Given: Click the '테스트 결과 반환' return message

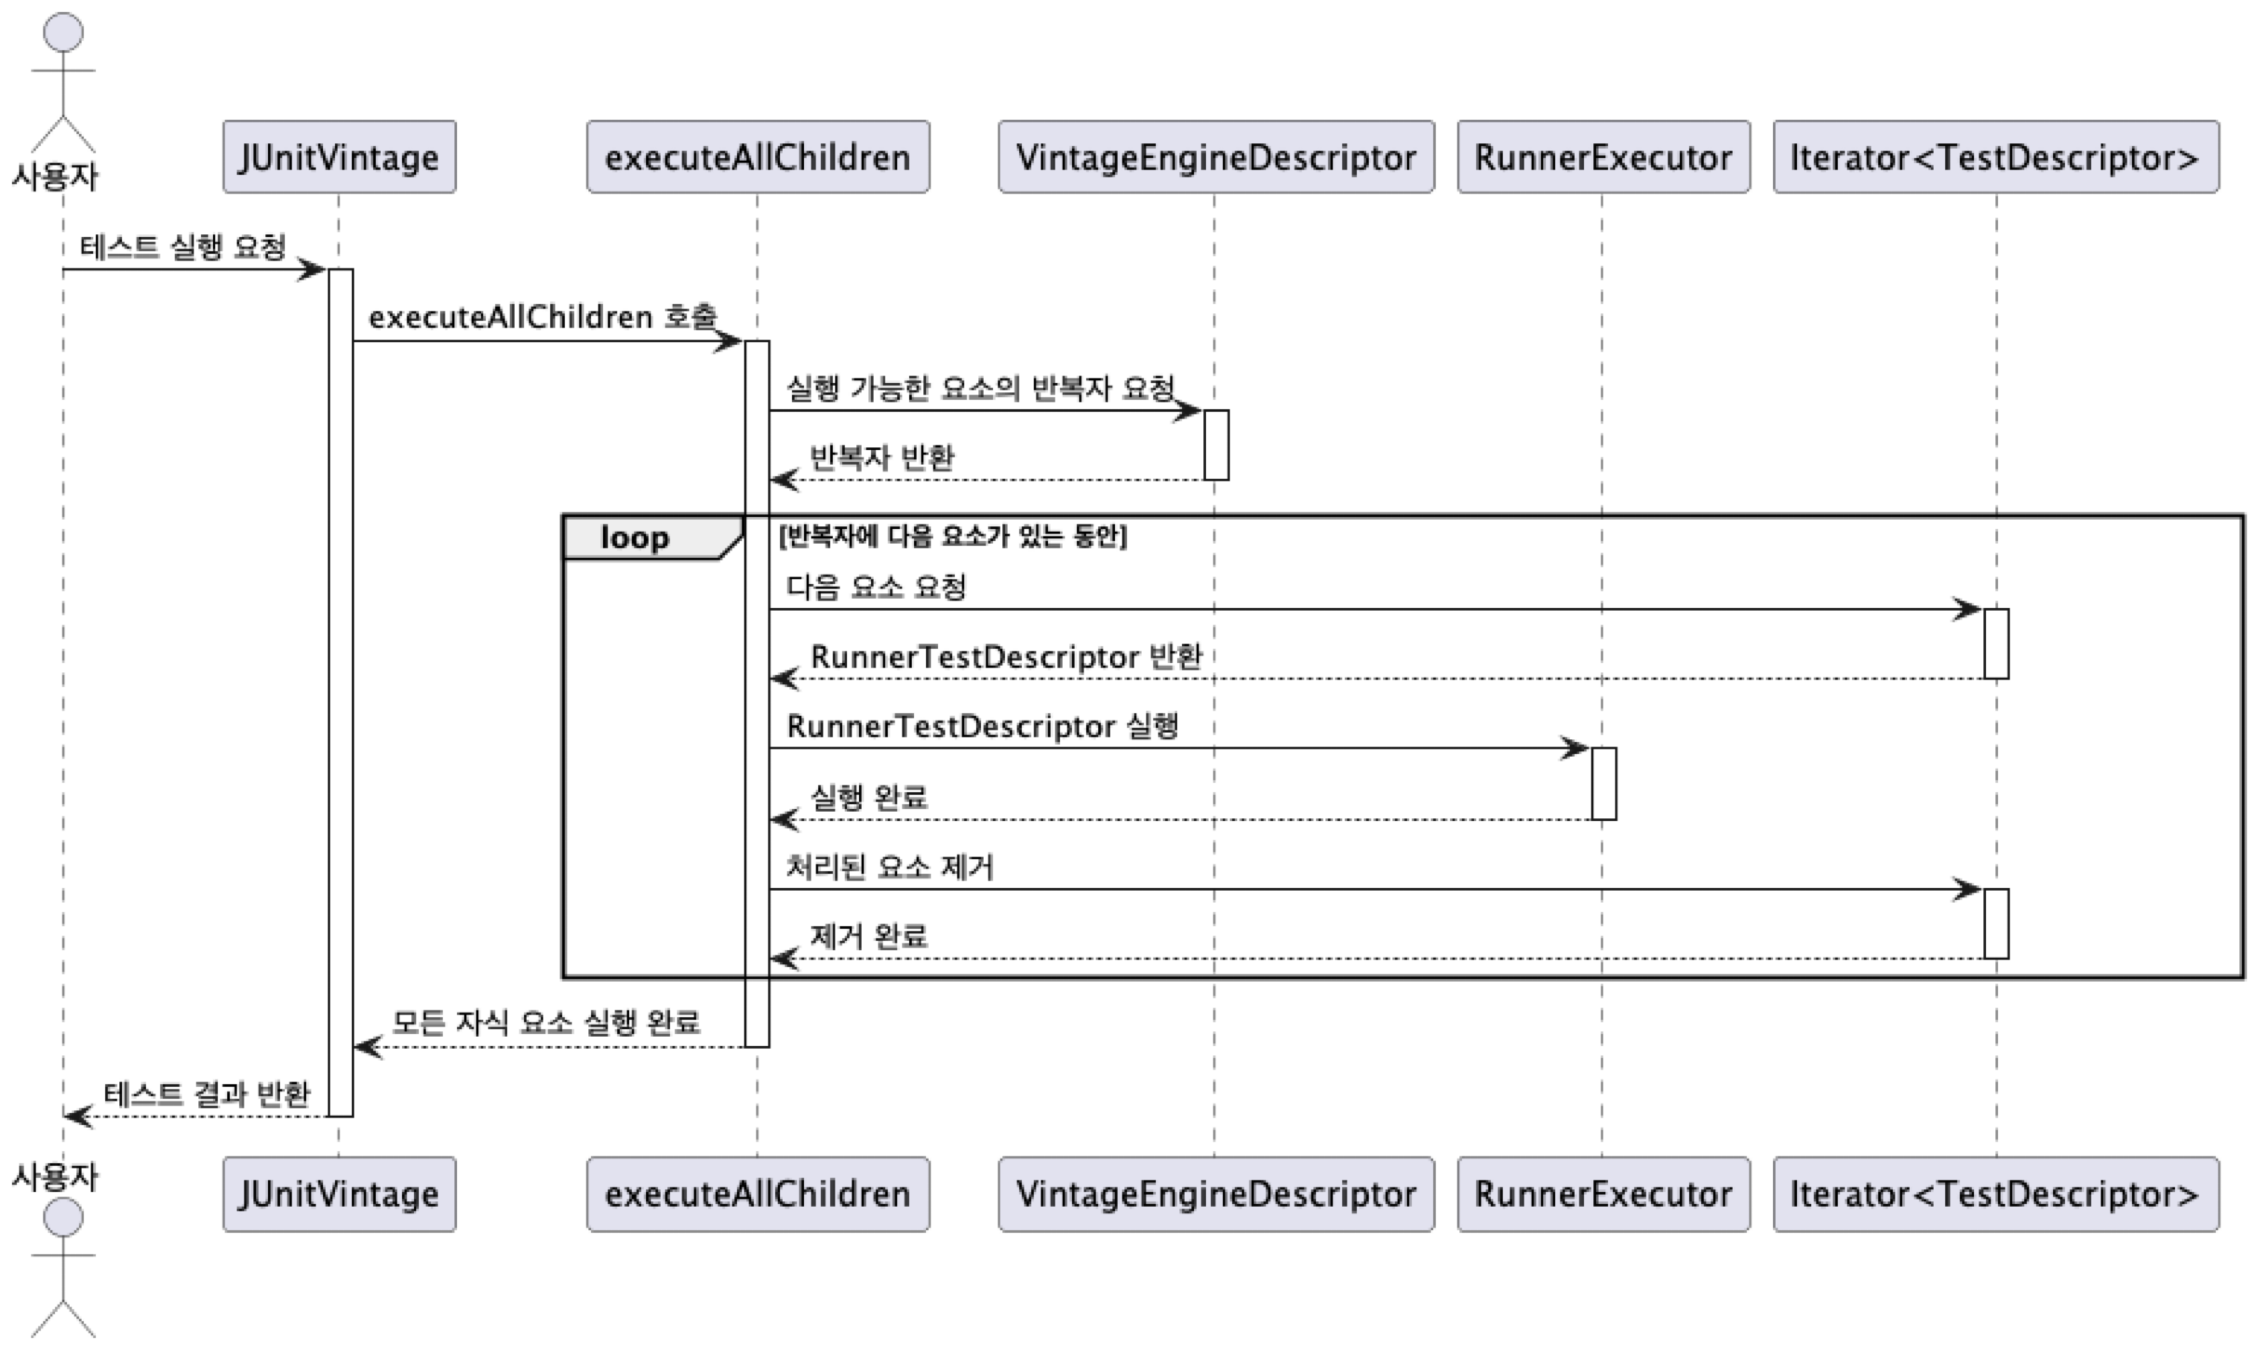Looking at the screenshot, I should pos(206,1093).
